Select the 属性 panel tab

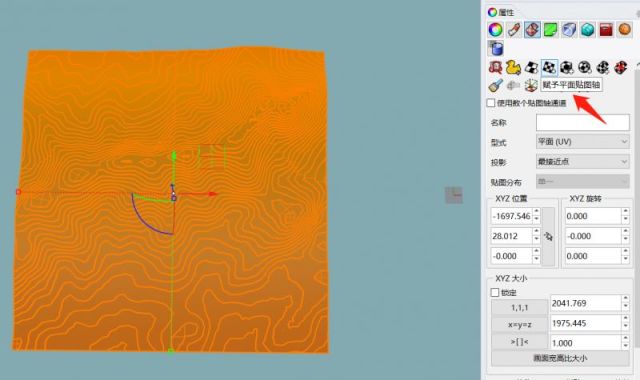tap(501, 12)
